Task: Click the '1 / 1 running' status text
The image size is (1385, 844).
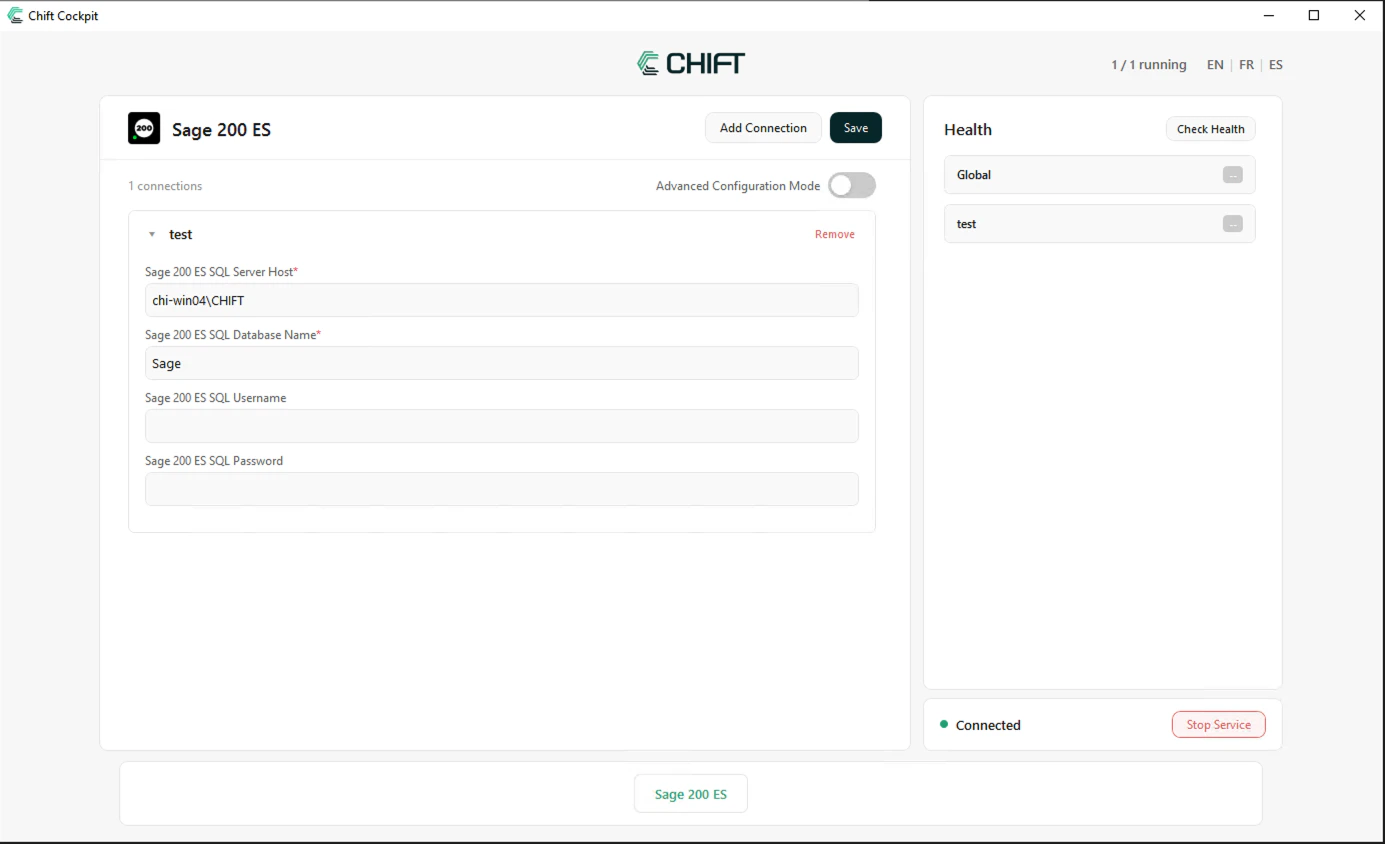Action: click(1149, 64)
